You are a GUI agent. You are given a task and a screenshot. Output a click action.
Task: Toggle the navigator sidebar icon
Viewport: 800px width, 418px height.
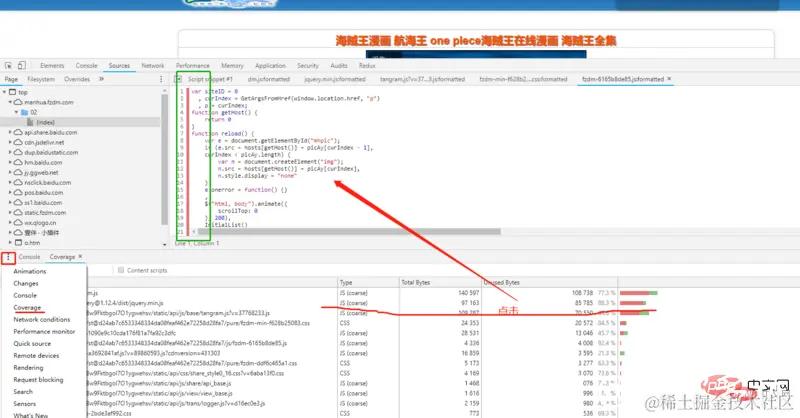(178, 79)
